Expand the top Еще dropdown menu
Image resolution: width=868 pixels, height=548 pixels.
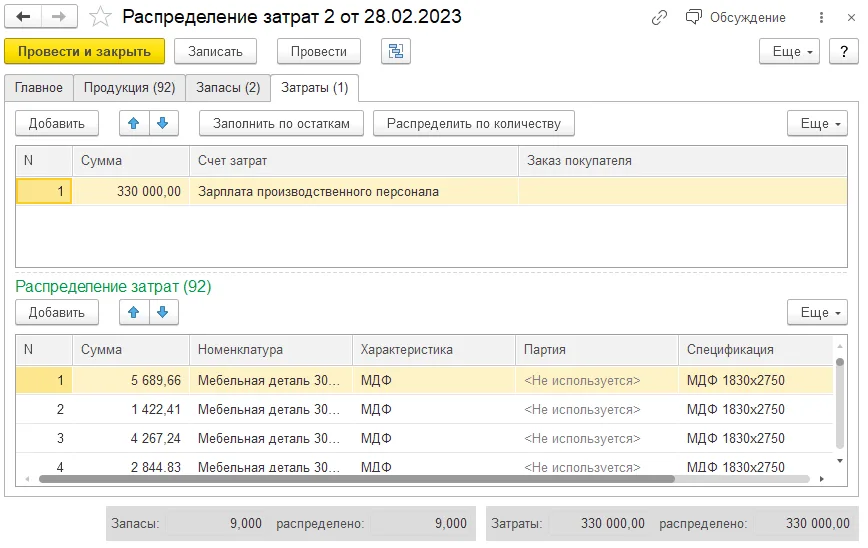[x=789, y=51]
